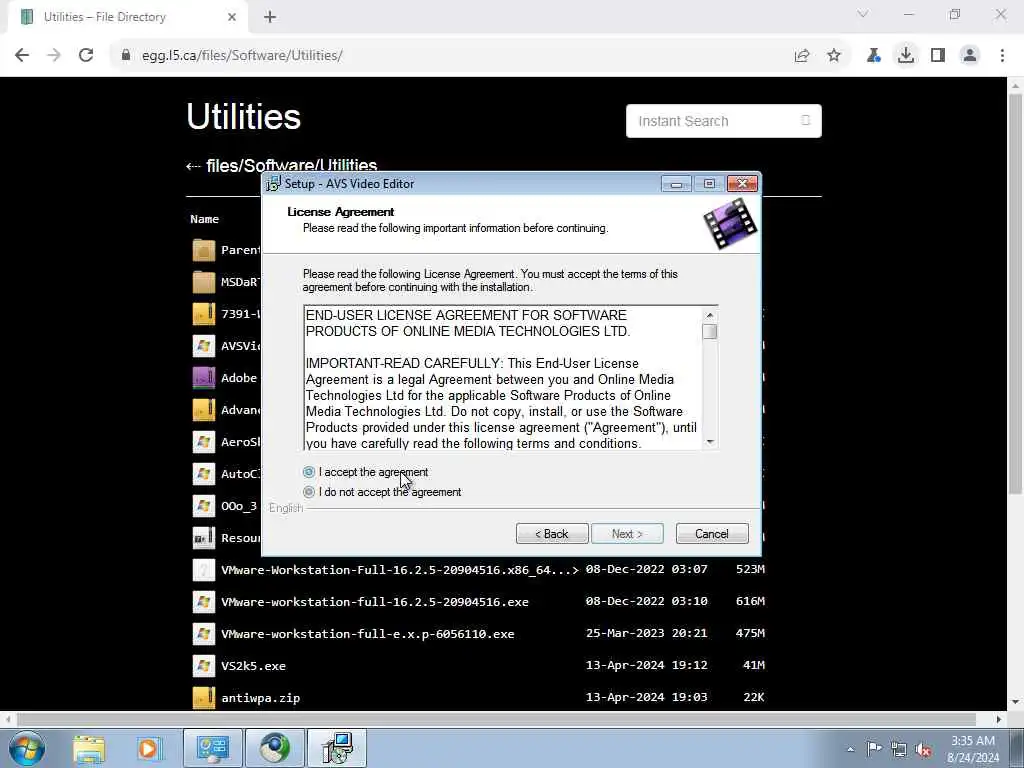The width and height of the screenshot is (1024, 768).
Task: Click the Control Panel taskbar icon
Action: (213, 748)
